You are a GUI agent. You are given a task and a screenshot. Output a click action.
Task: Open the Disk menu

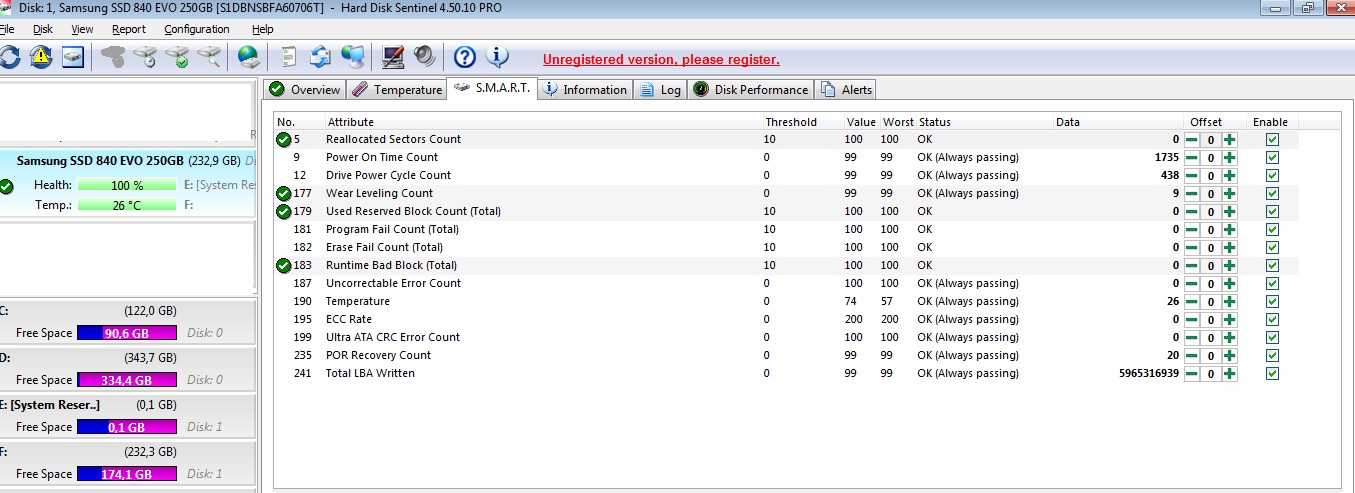point(43,29)
